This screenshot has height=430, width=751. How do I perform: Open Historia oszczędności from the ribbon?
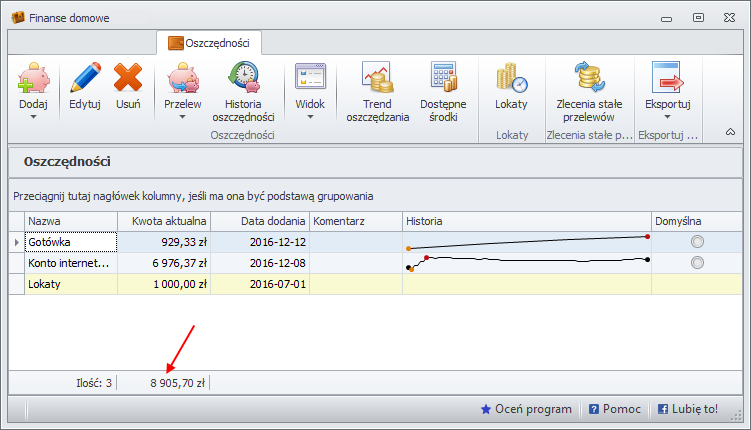(243, 78)
